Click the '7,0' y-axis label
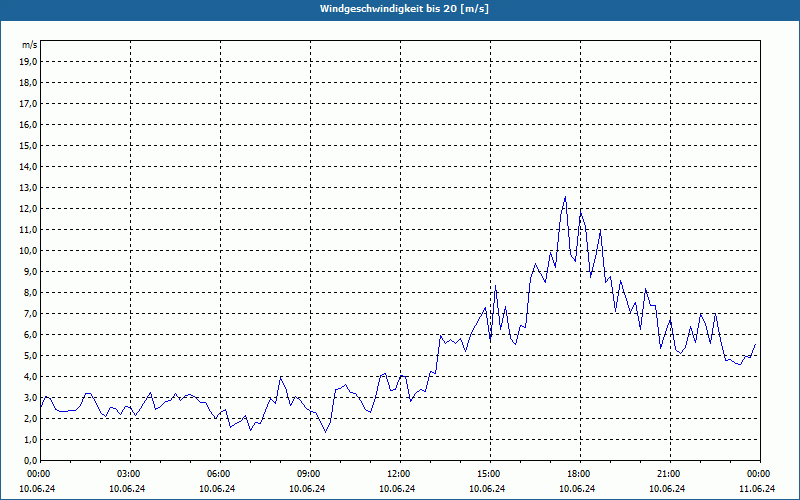The width and height of the screenshot is (800, 500). point(31,313)
